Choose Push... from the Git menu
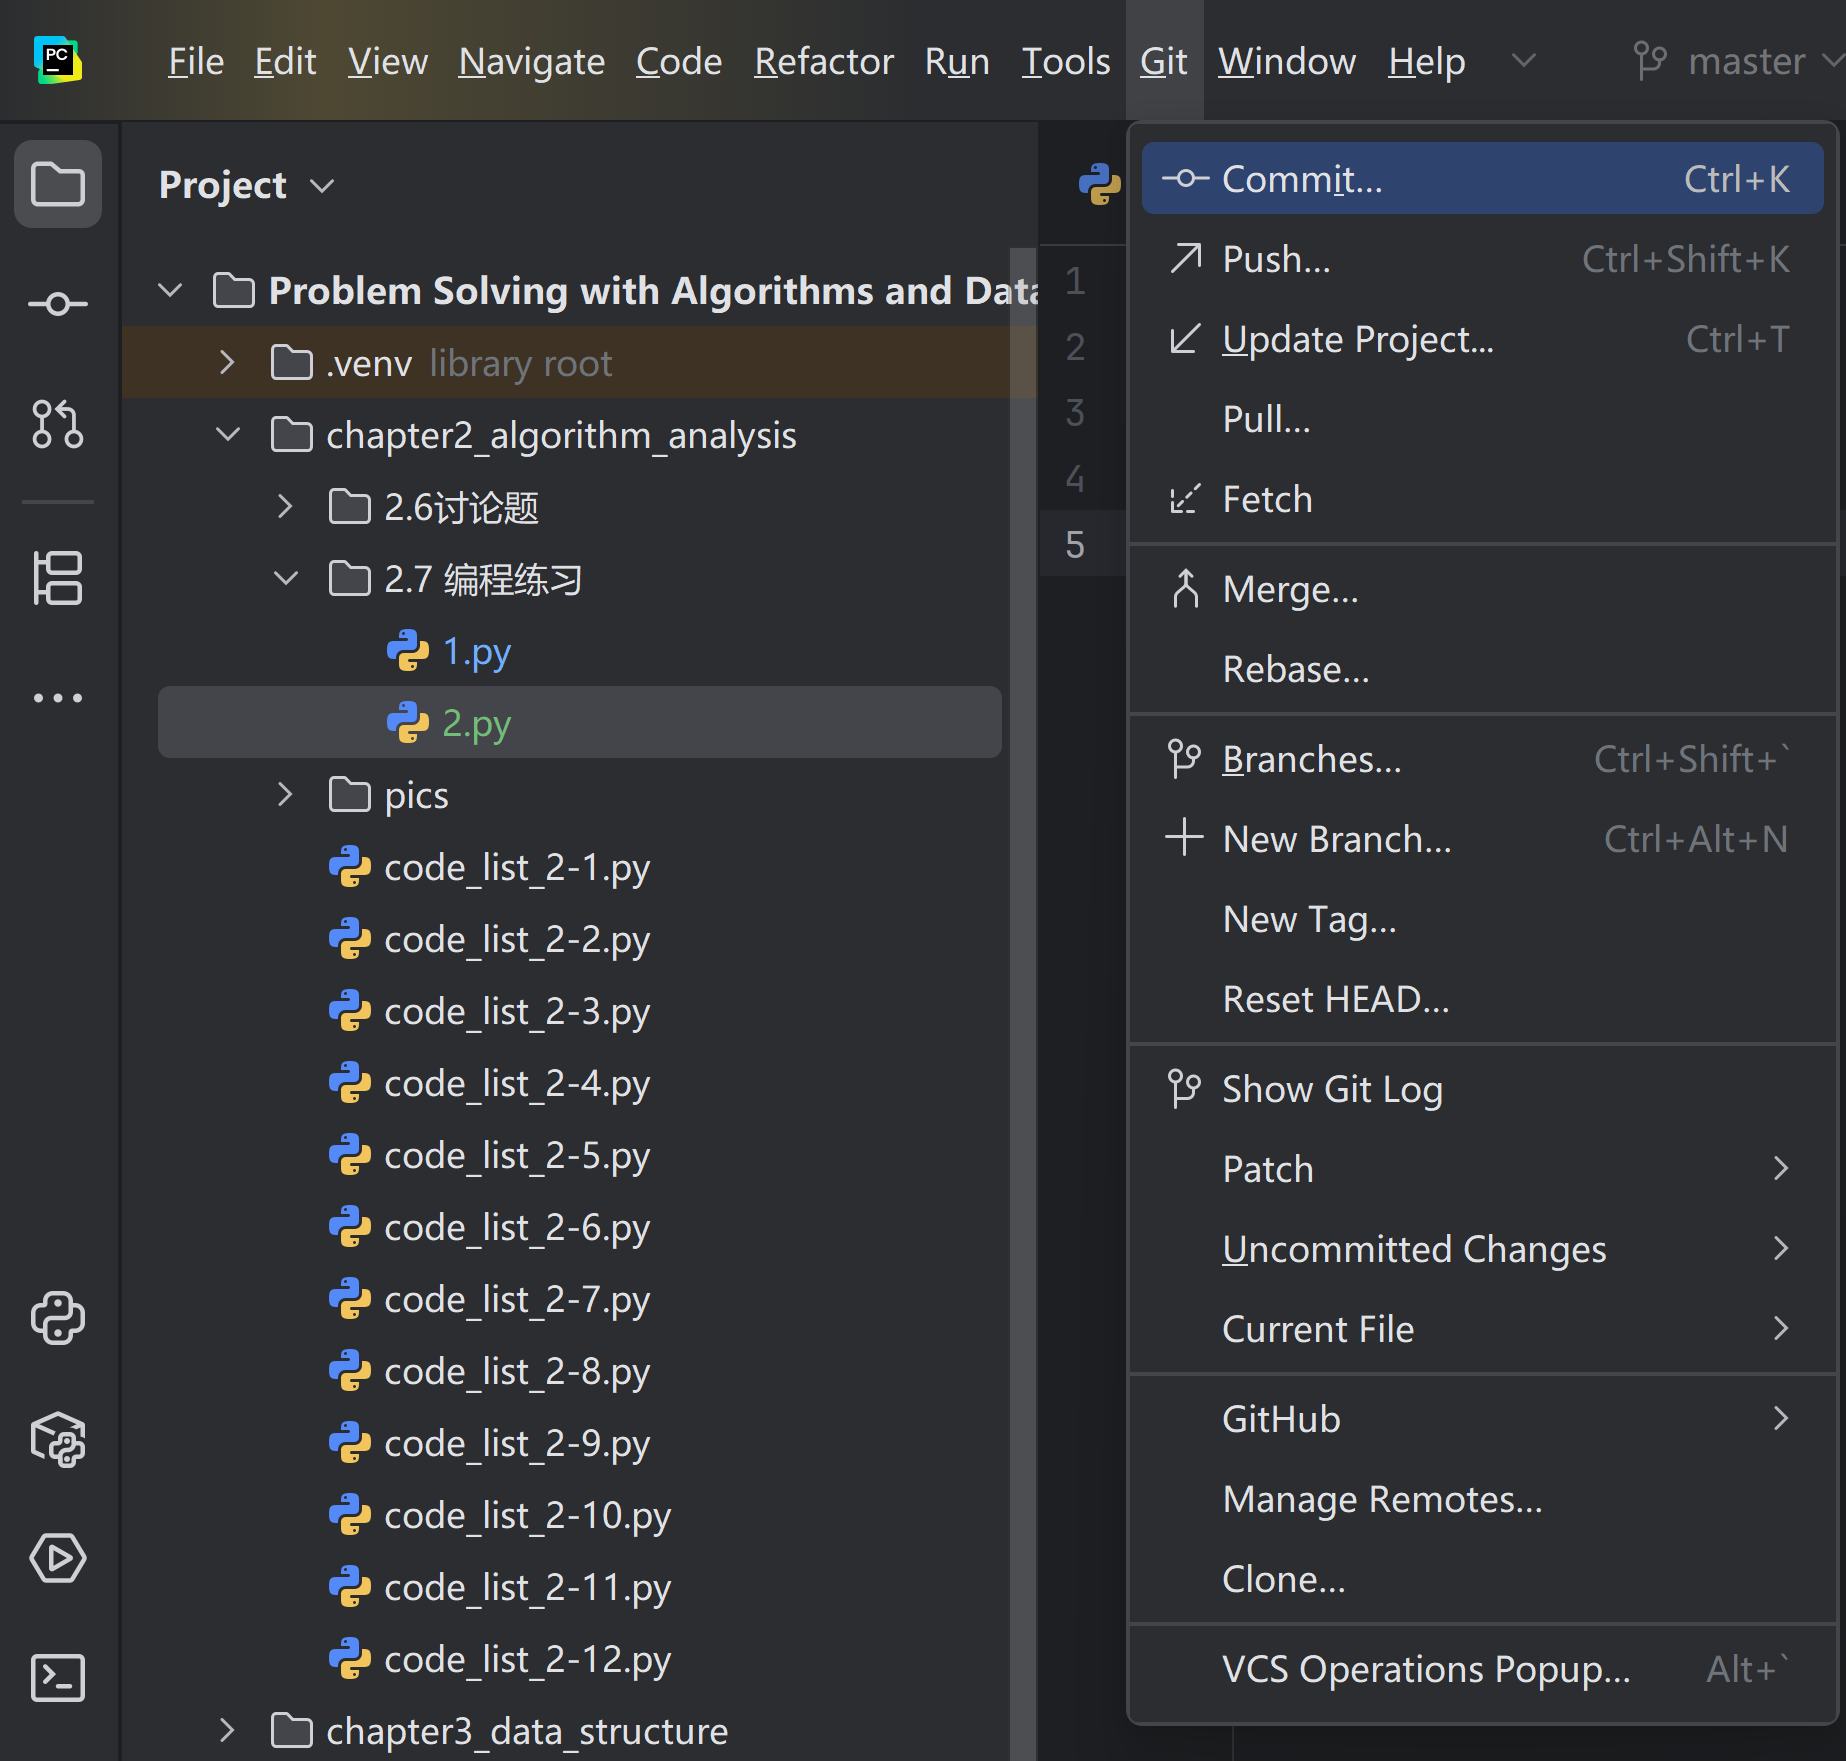The height and width of the screenshot is (1761, 1846). point(1277,260)
